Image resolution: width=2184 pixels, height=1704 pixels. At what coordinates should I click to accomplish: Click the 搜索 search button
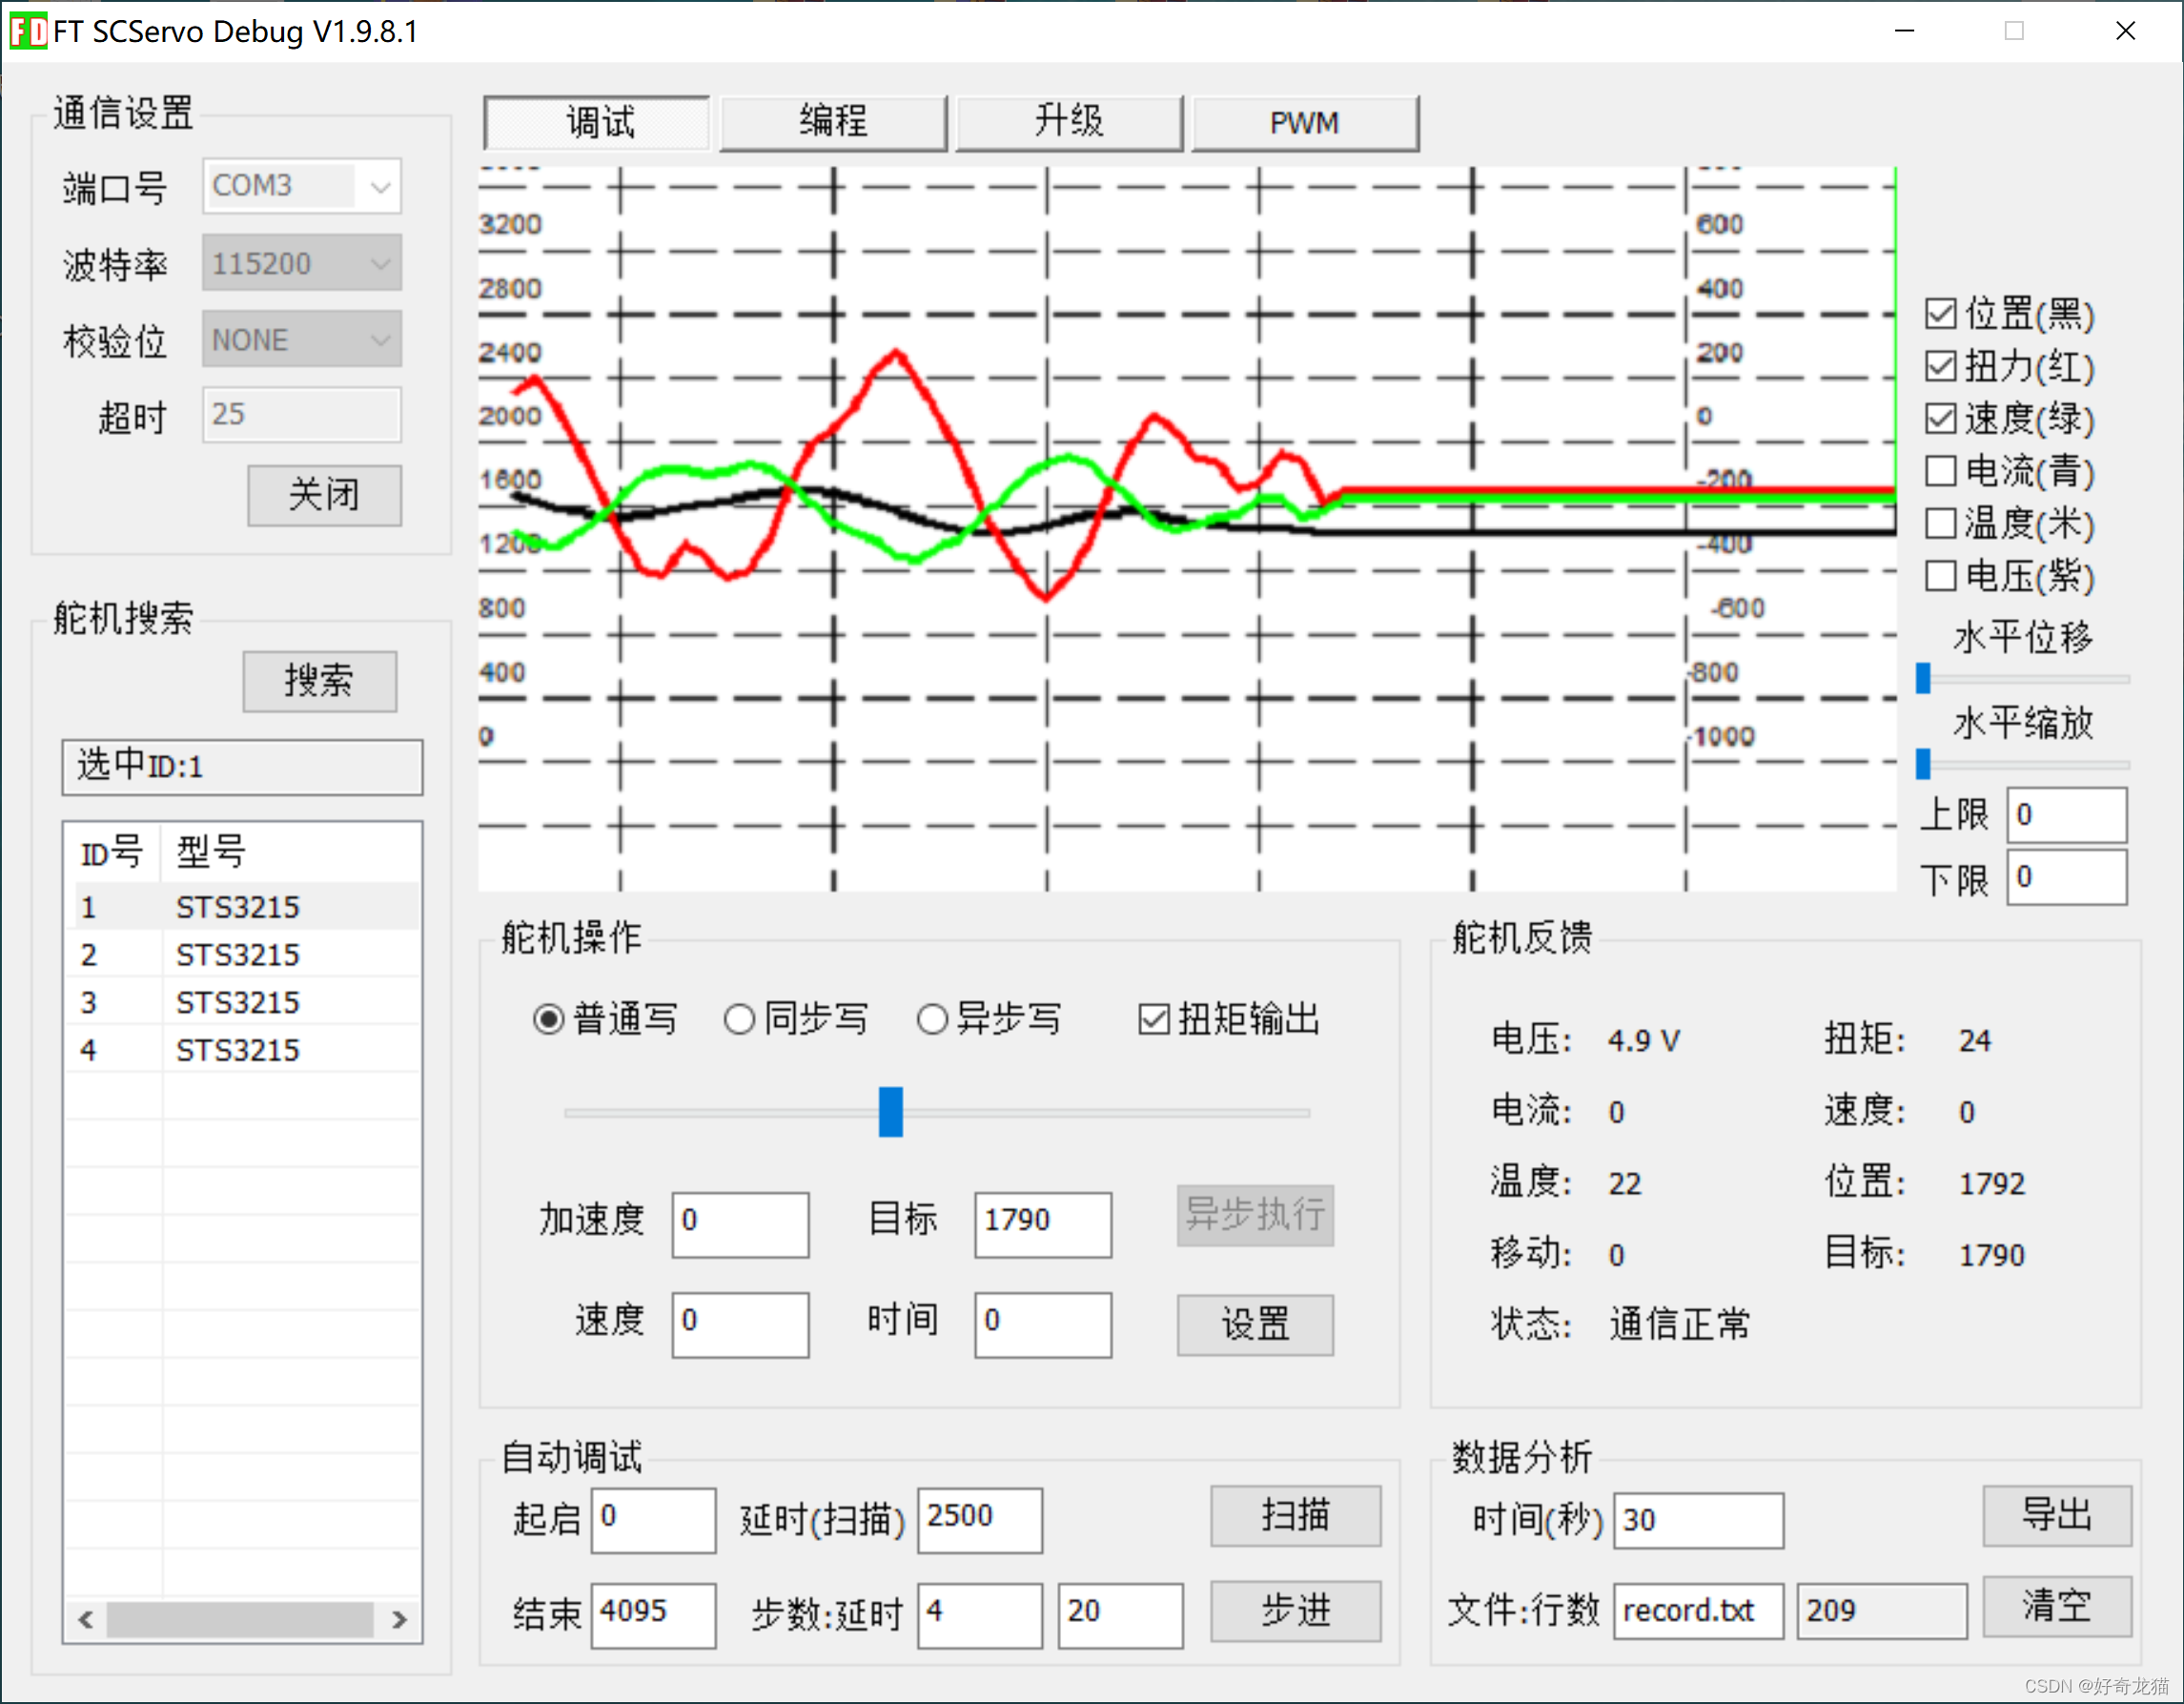[x=319, y=681]
